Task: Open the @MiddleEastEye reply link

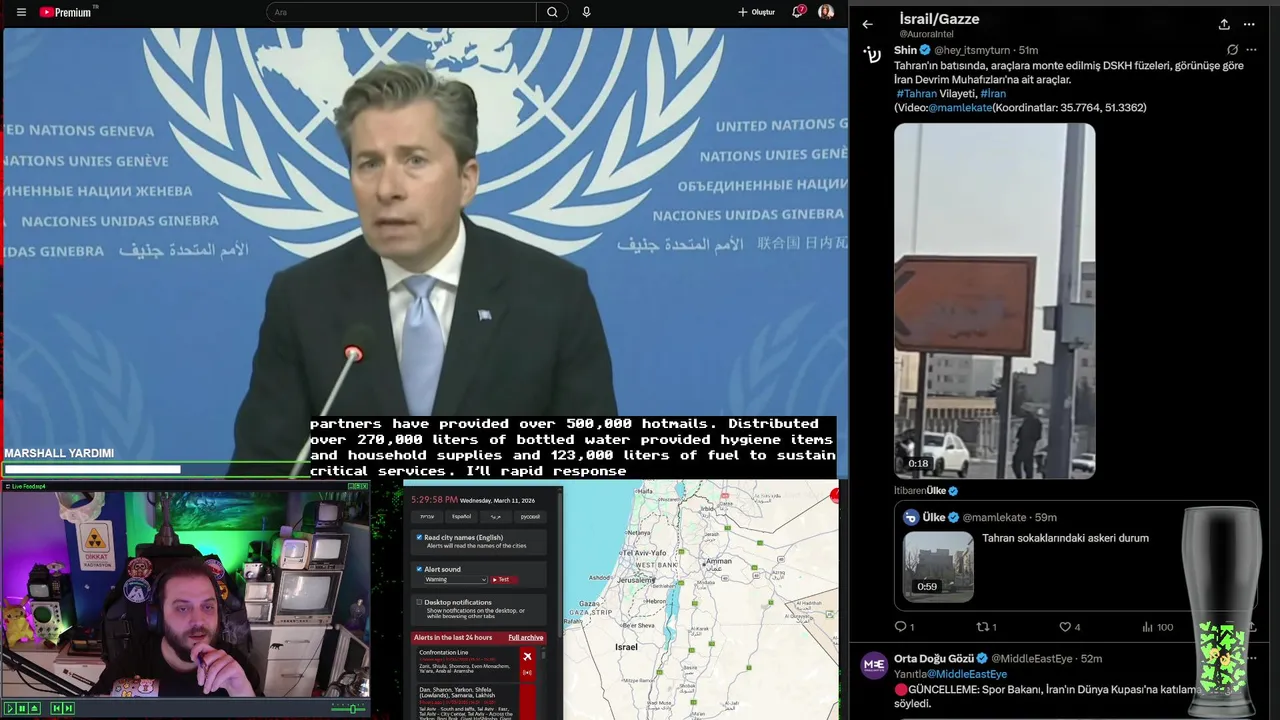Action: coord(967,674)
